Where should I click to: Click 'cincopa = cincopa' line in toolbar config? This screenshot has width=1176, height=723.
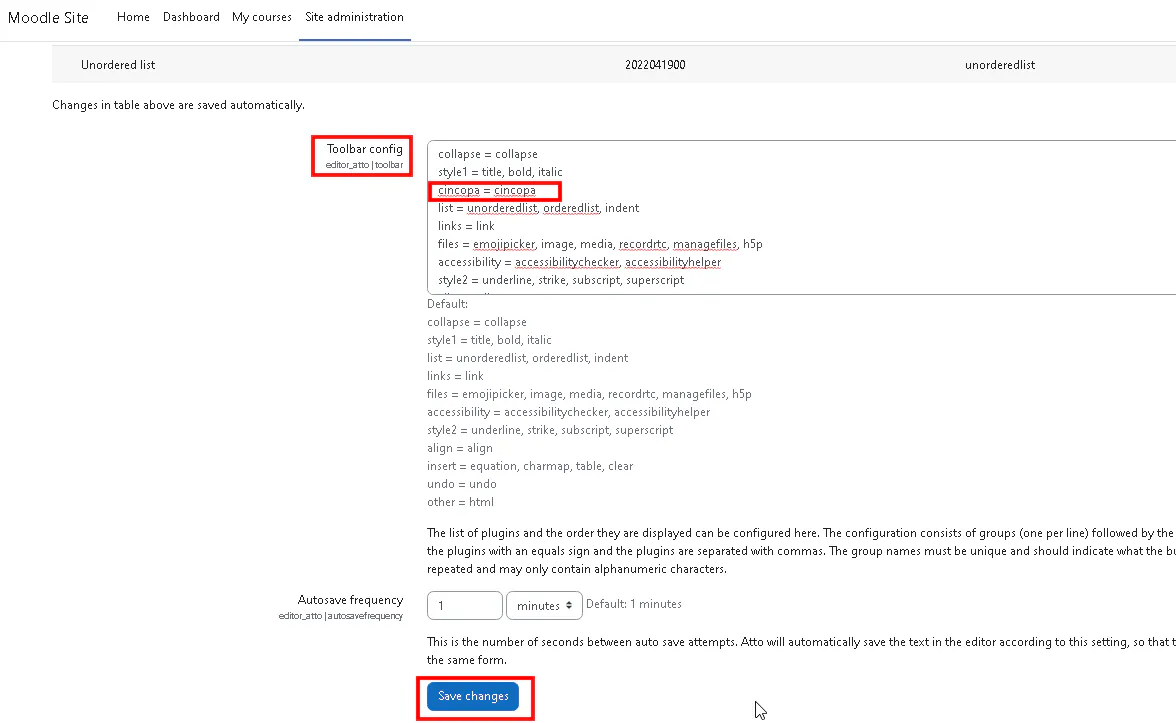tap(487, 190)
